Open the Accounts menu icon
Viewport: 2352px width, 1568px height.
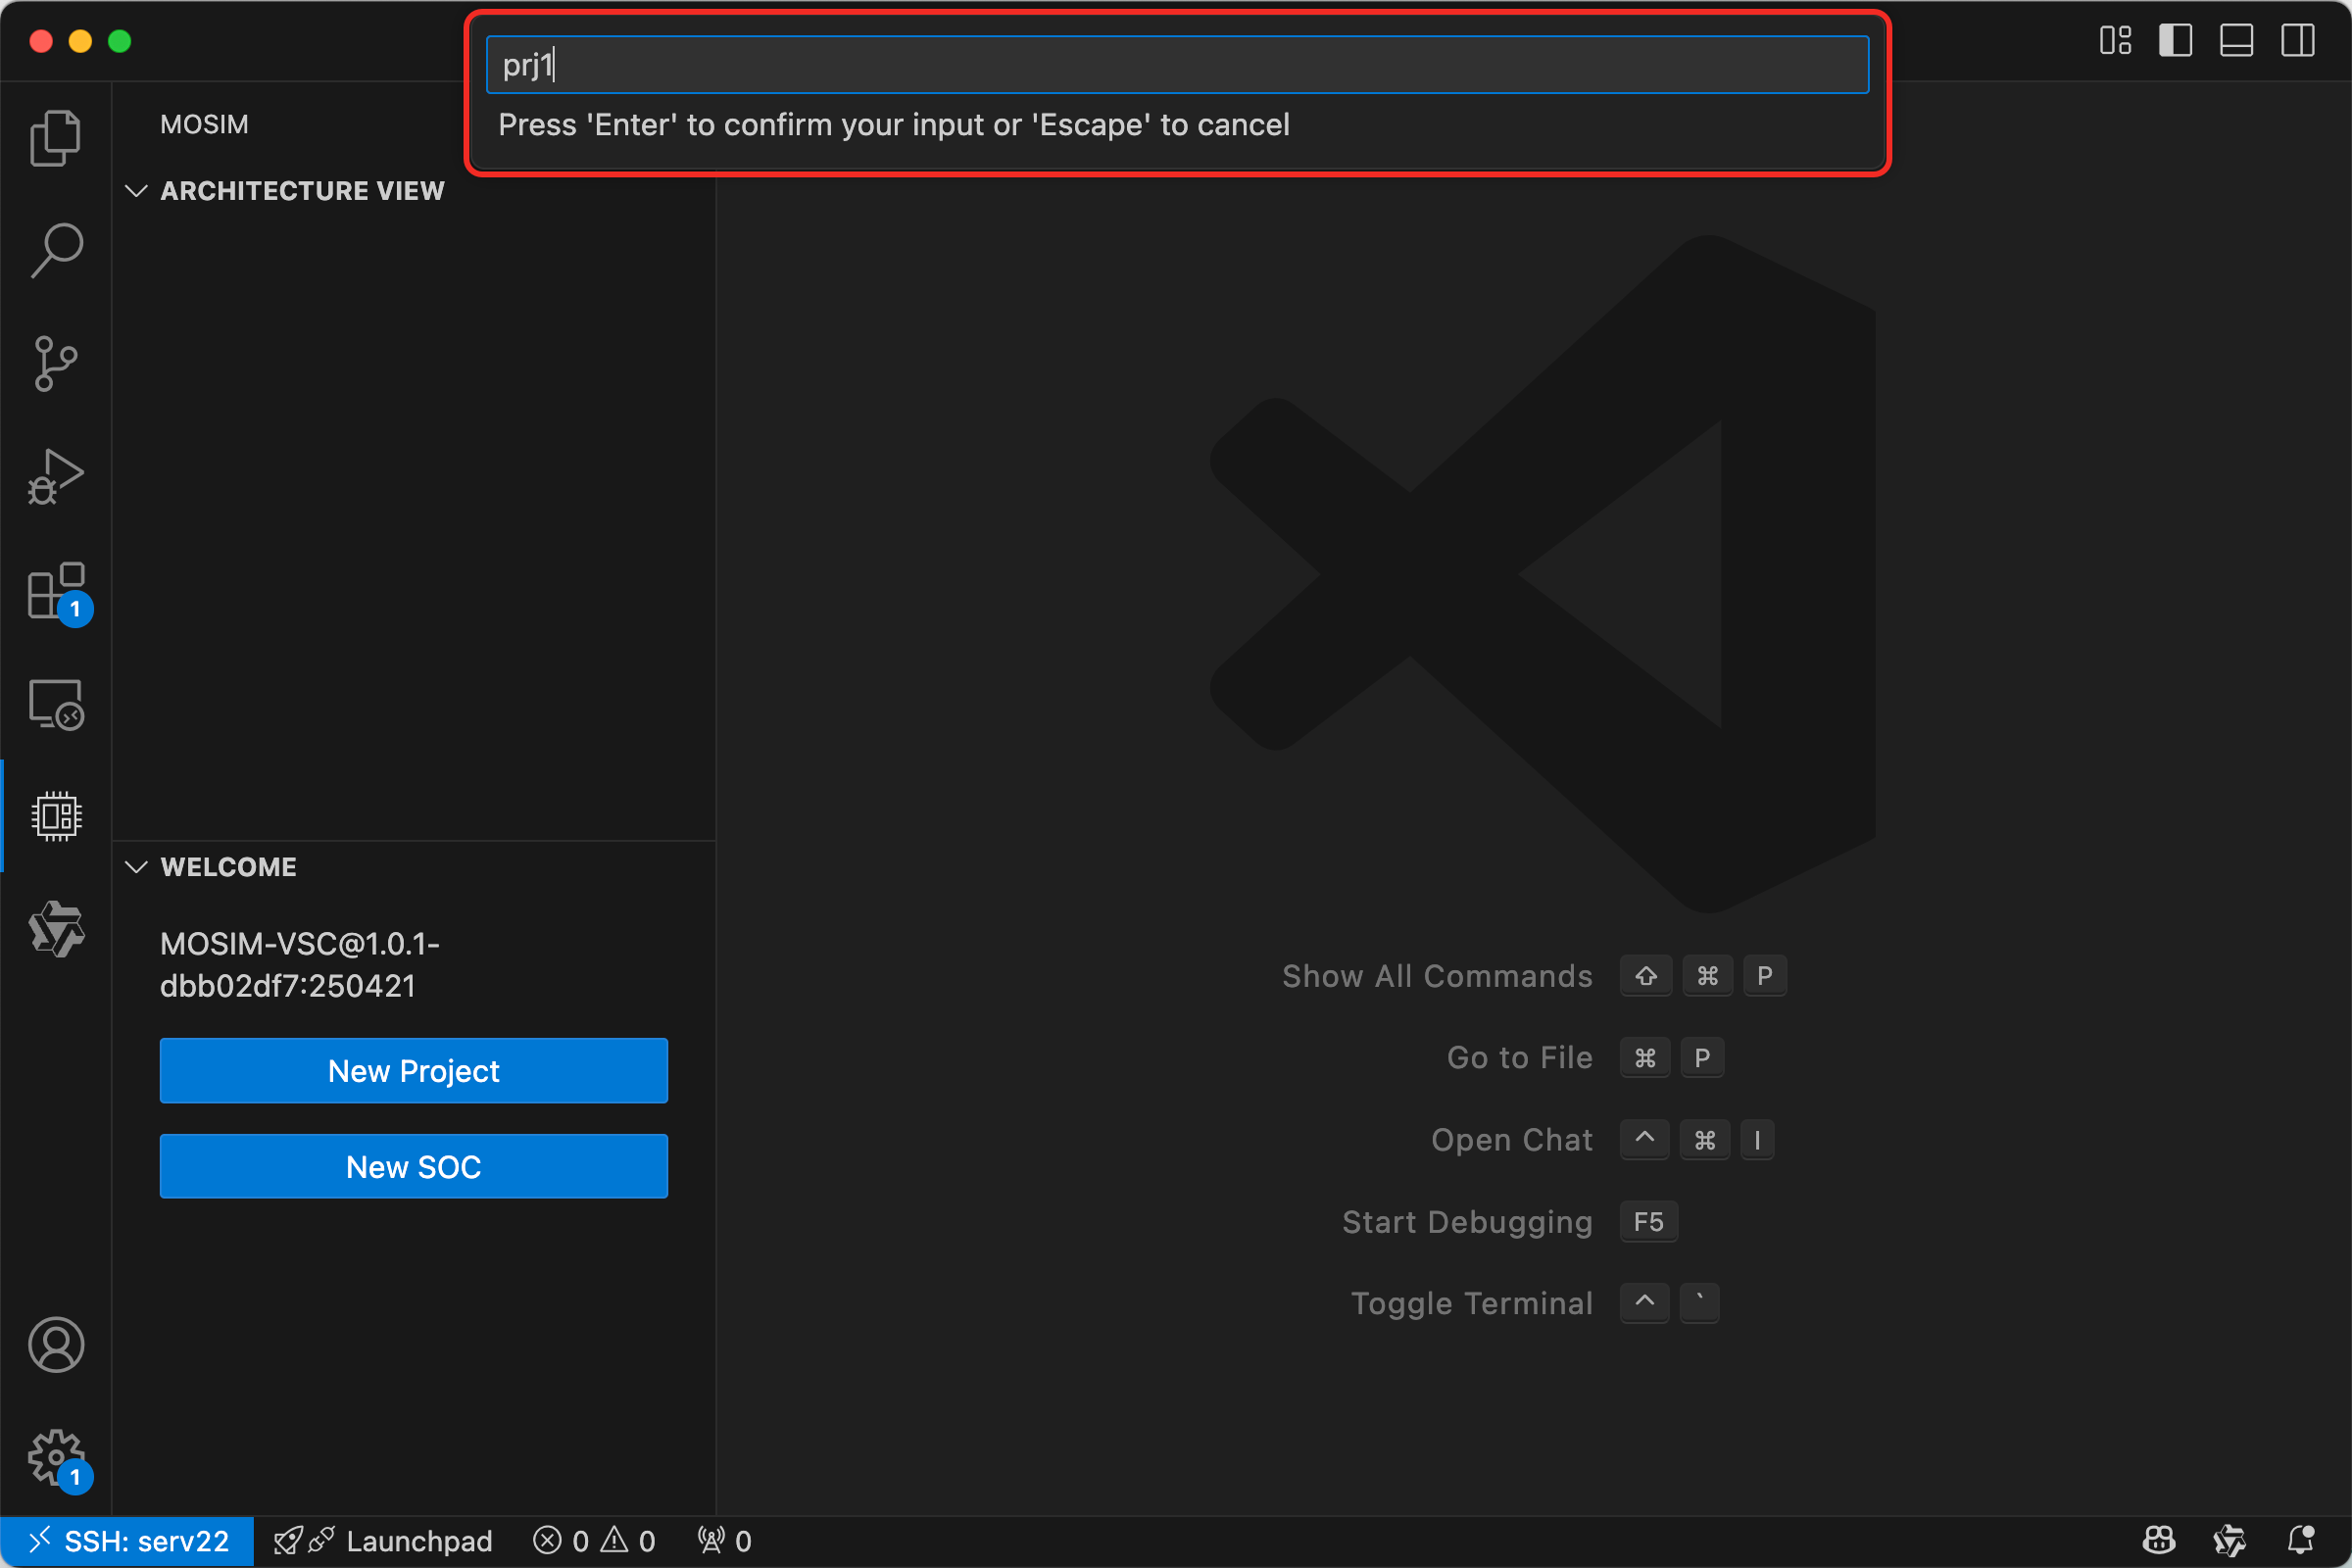tap(56, 1344)
